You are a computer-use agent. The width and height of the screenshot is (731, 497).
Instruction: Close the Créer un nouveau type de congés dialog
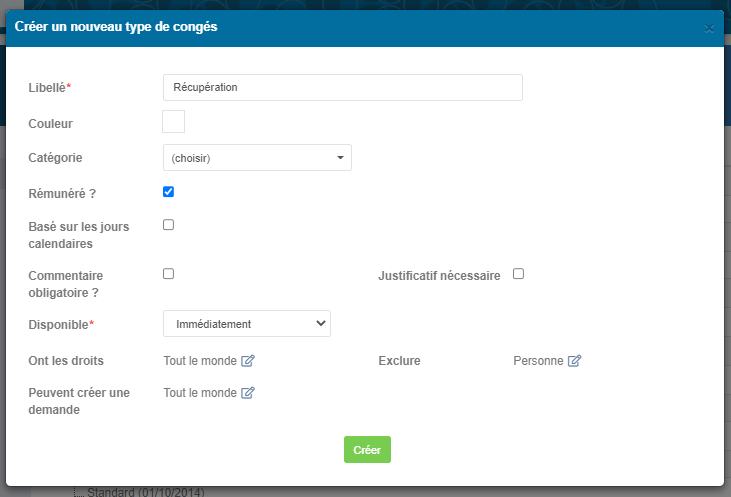709,28
